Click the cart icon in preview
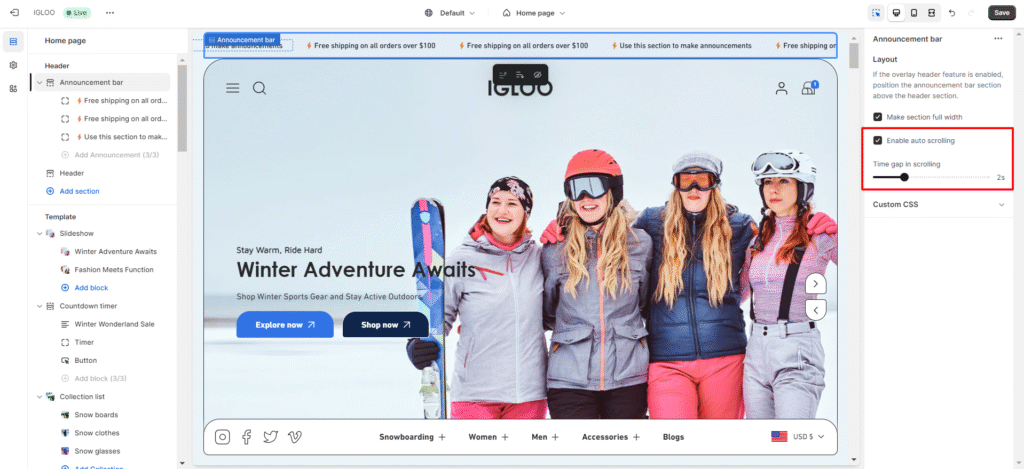 (808, 88)
